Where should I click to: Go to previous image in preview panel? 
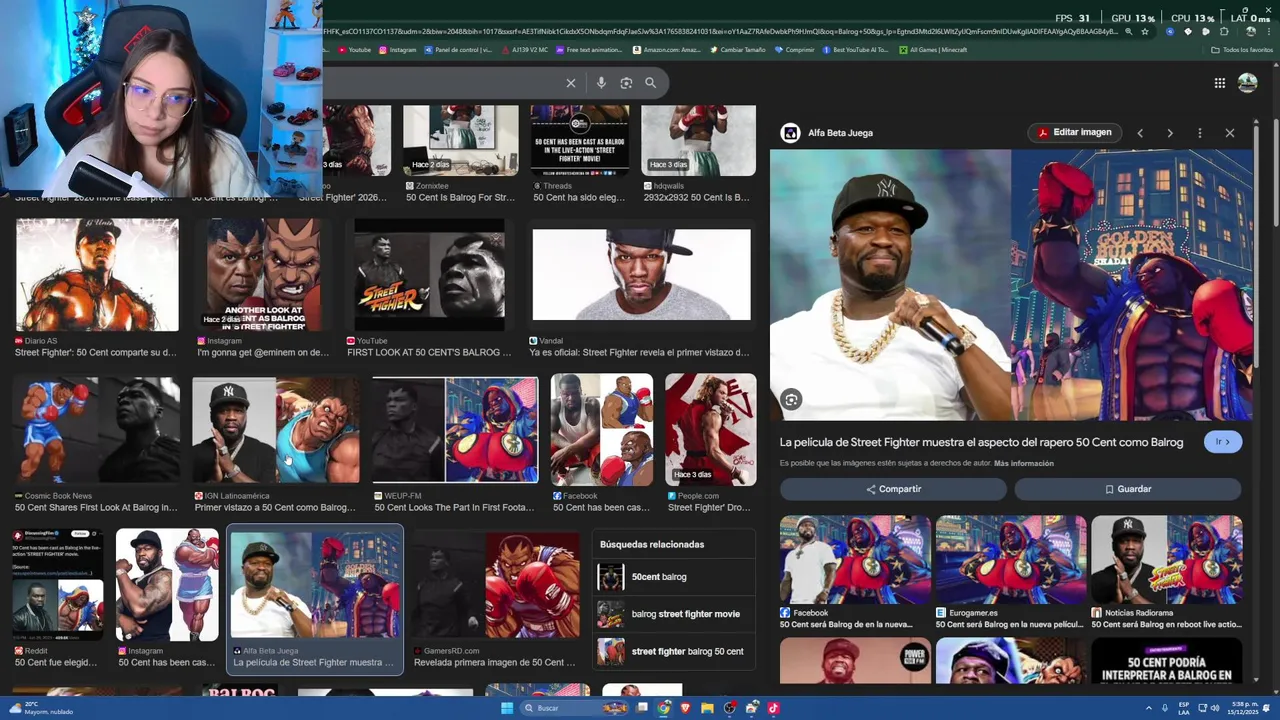pos(1140,133)
